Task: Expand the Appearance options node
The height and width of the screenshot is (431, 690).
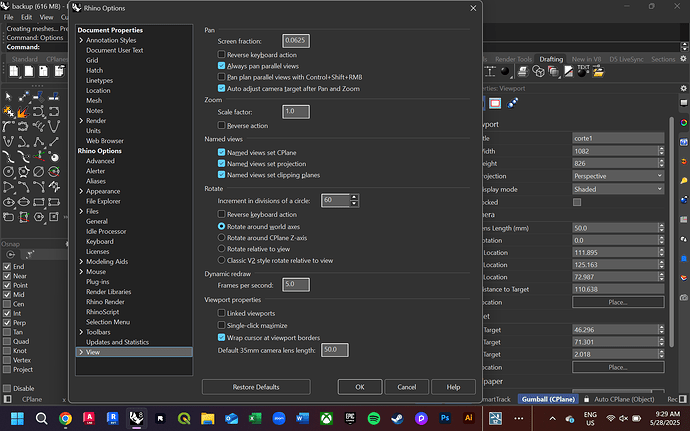Action: (81, 191)
